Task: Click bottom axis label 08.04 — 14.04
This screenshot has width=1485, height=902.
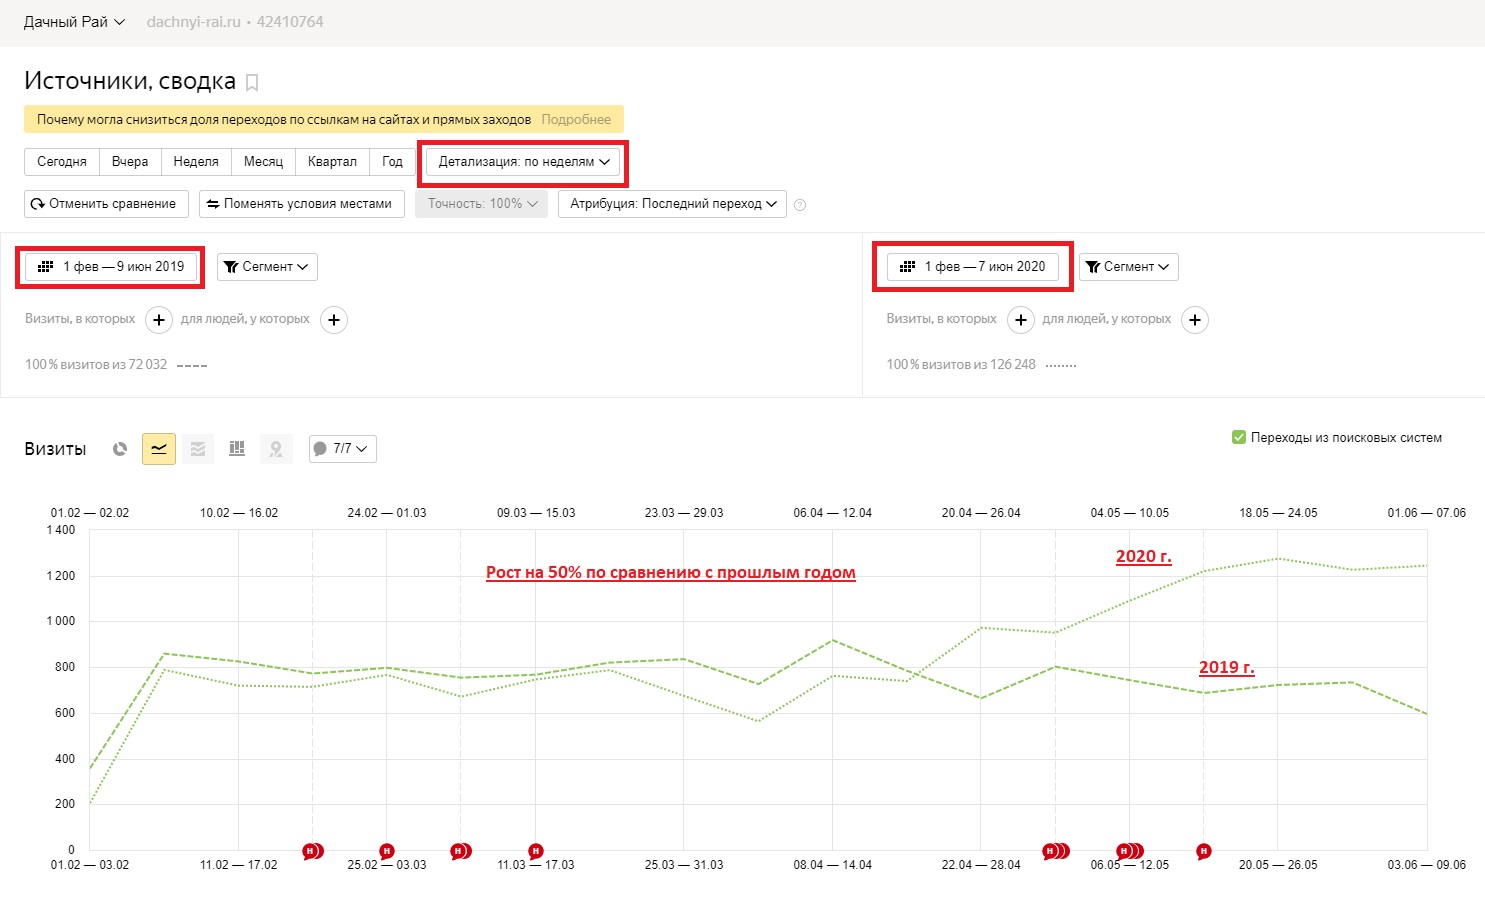Action: [833, 865]
